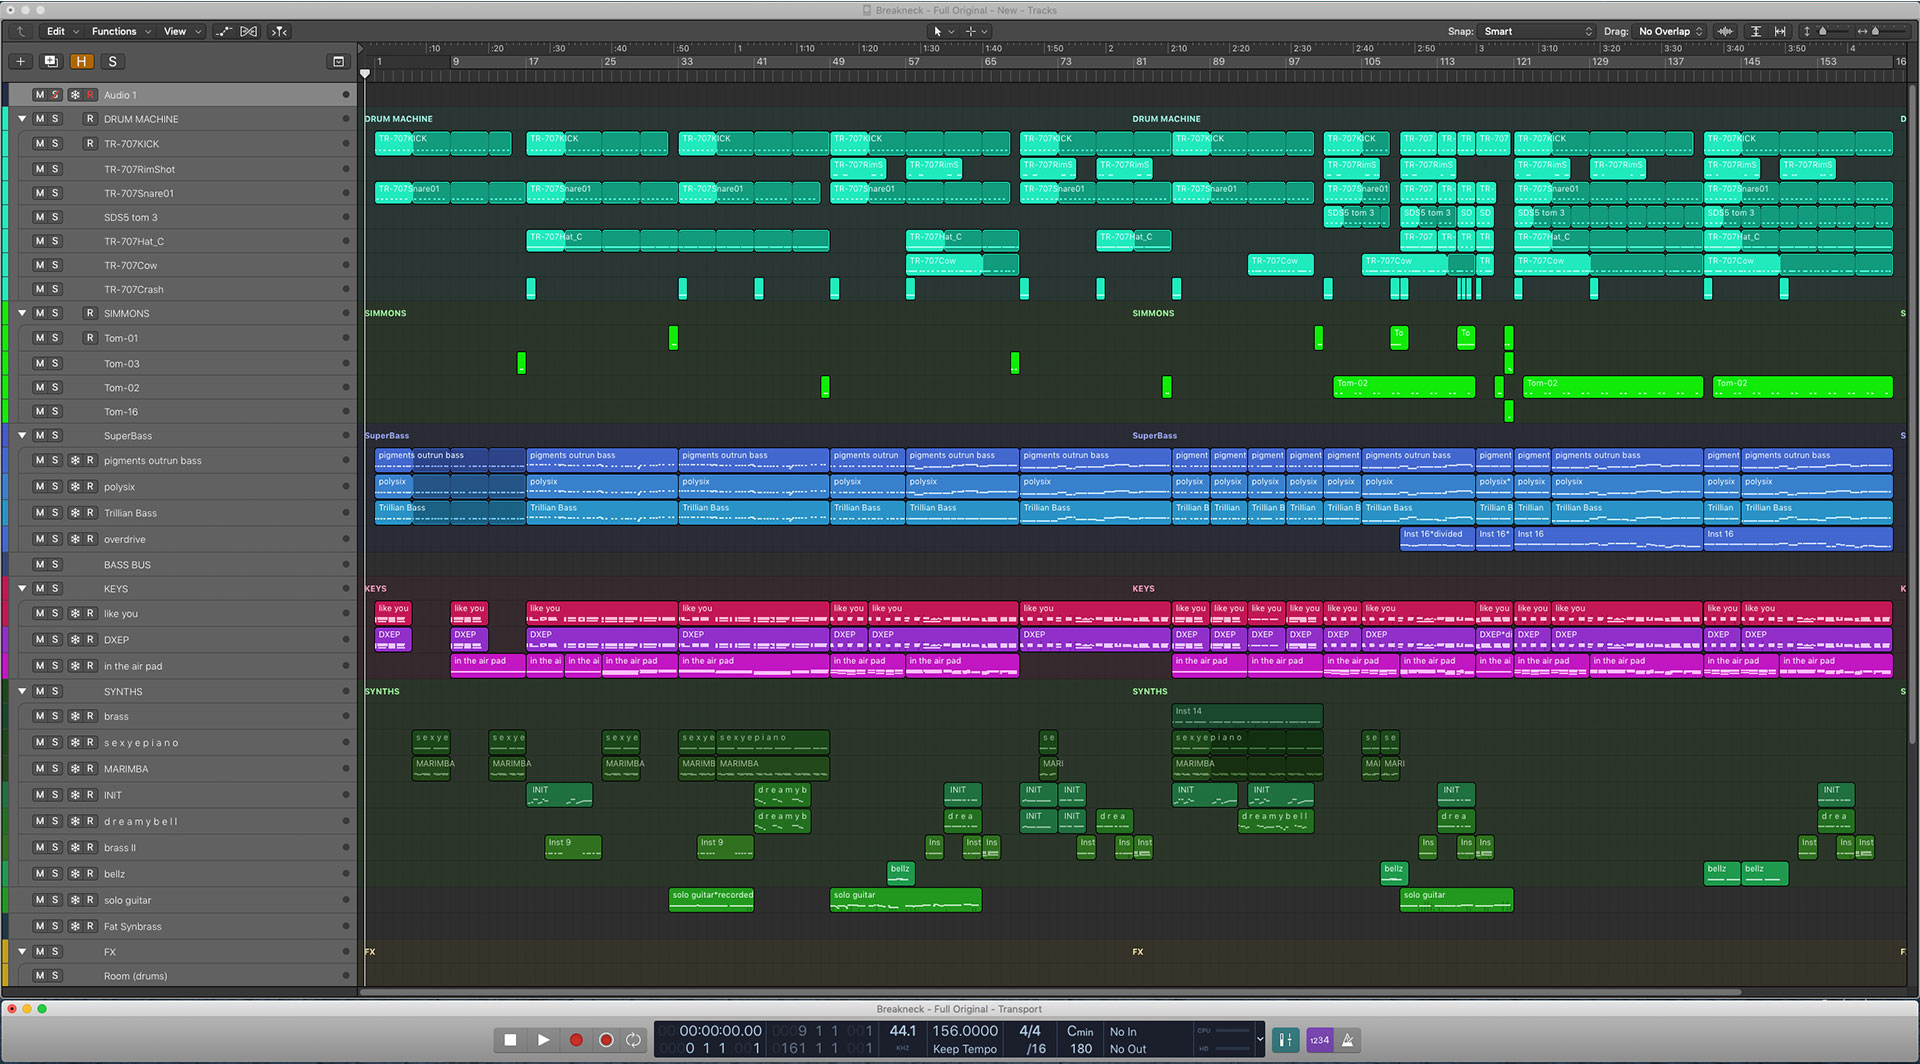
Task: Toggle the automation curve view icon
Action: point(223,31)
